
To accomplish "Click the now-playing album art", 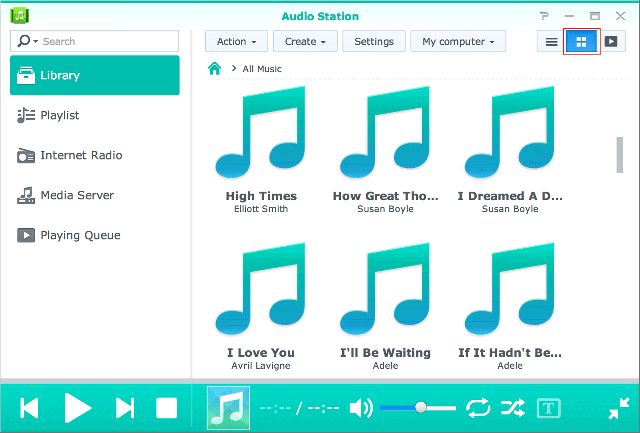I will (x=229, y=408).
